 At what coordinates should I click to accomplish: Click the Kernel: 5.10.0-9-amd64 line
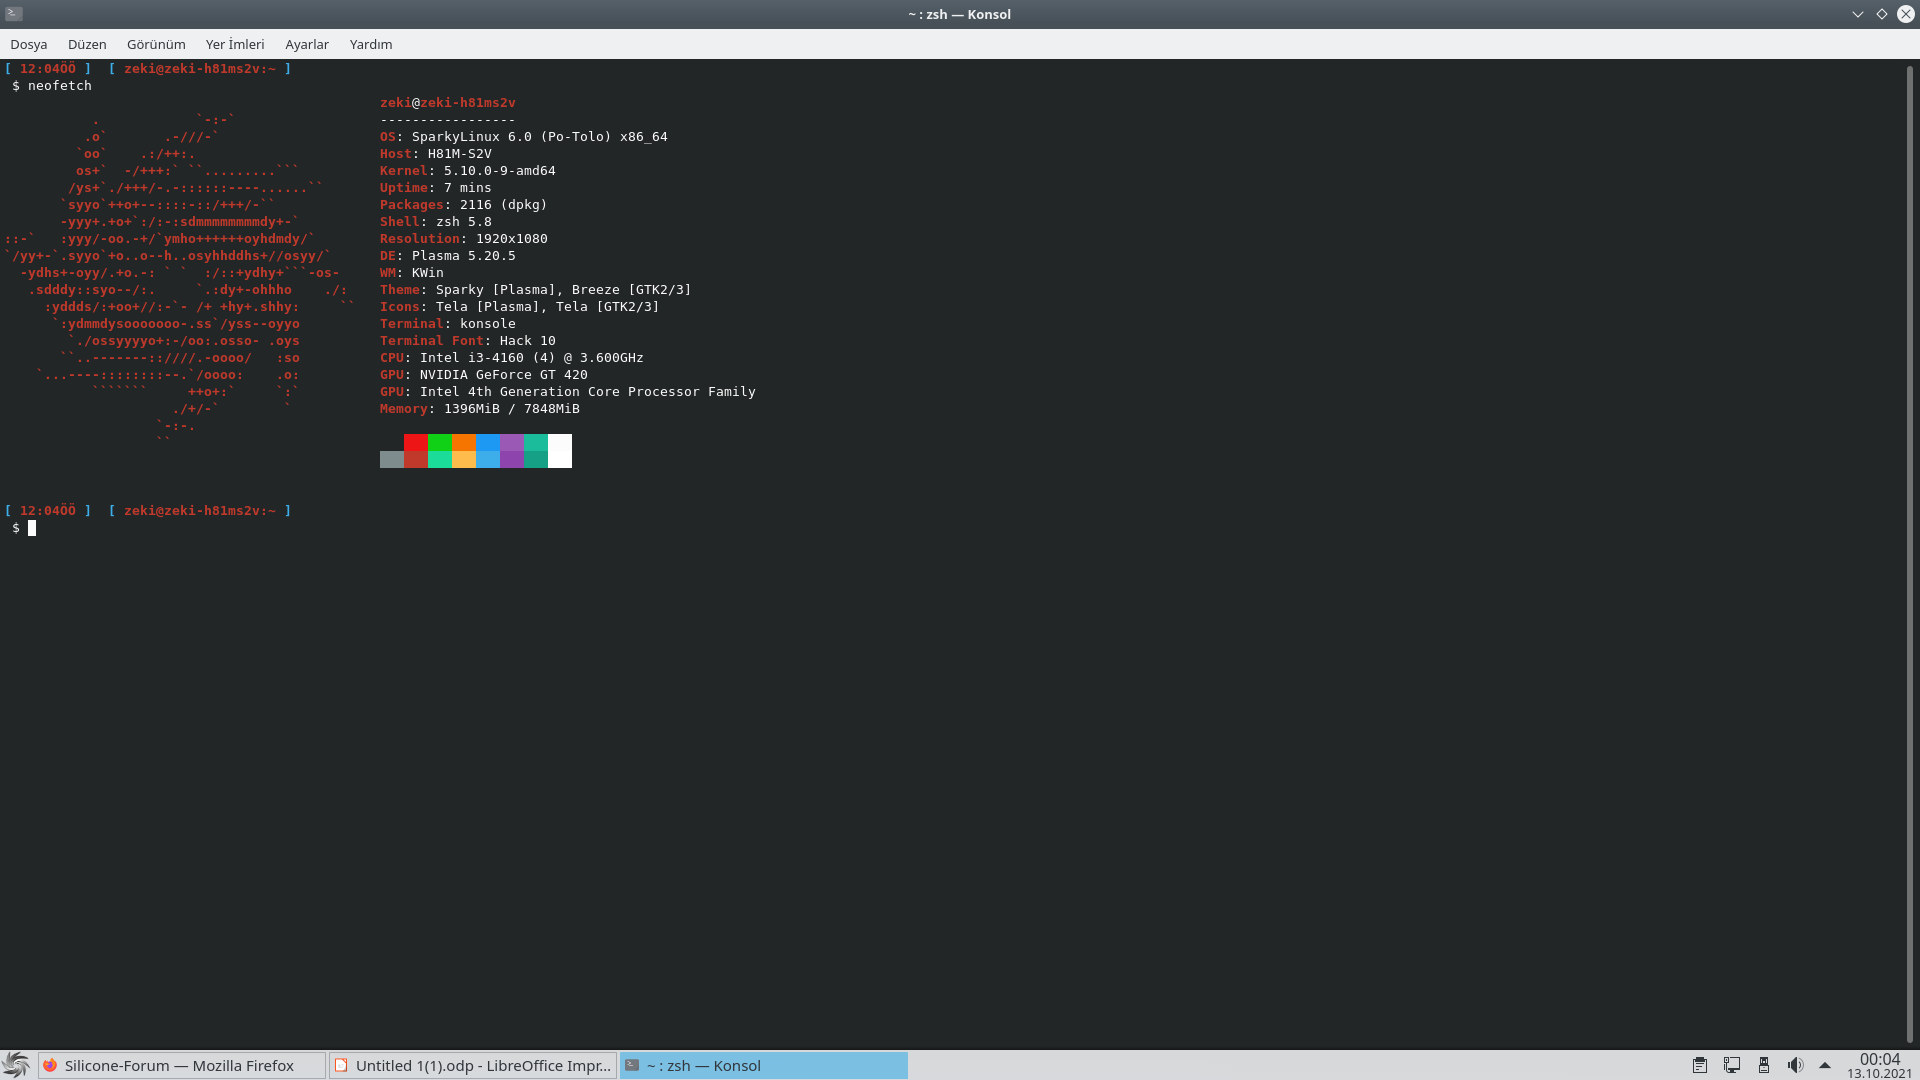coord(468,171)
